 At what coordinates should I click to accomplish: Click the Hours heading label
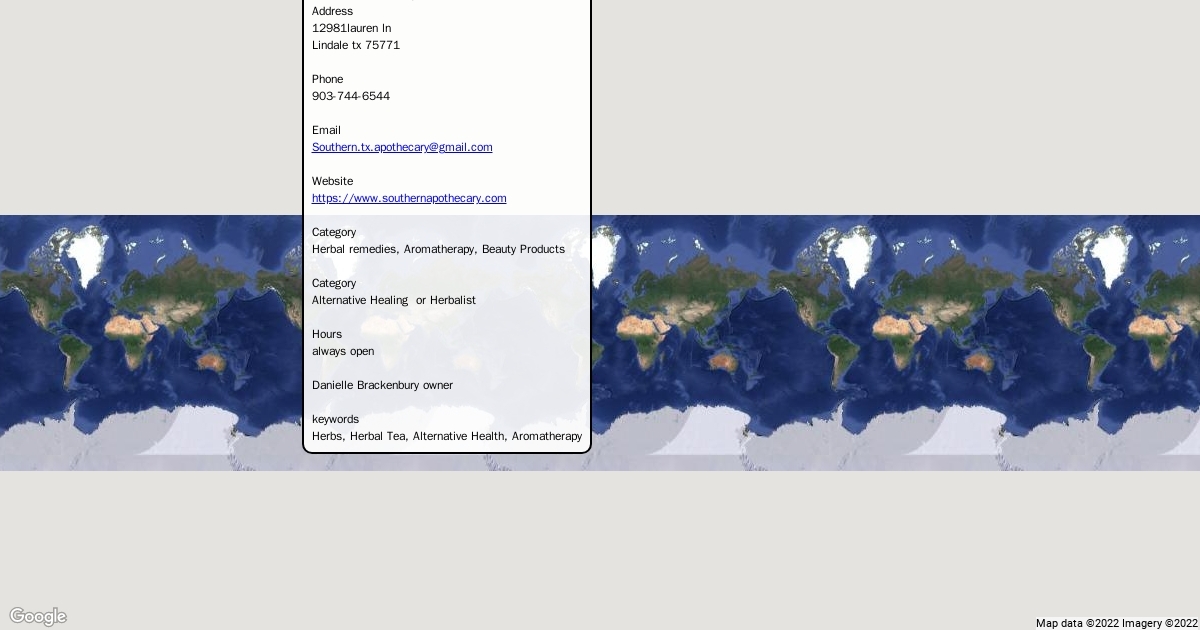pos(327,334)
